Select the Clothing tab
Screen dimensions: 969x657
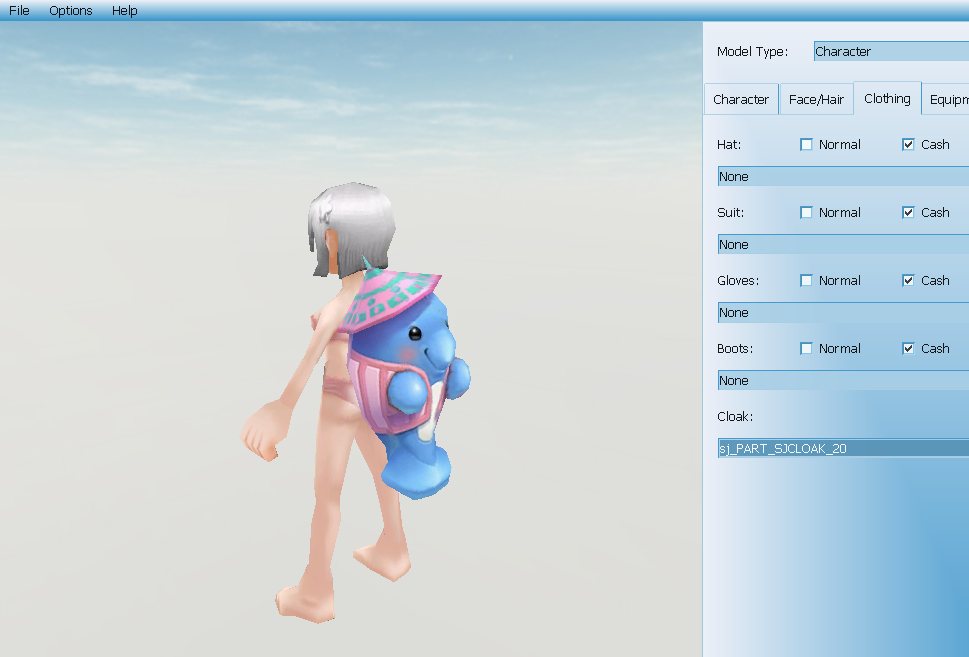pos(887,99)
